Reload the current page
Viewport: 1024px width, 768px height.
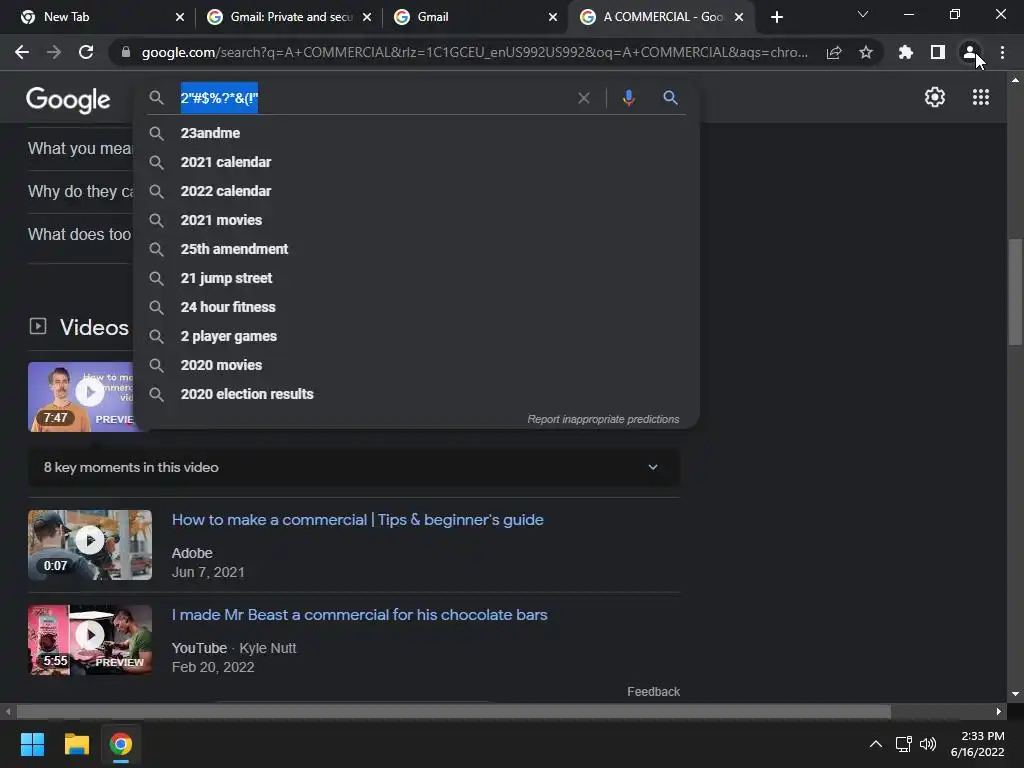click(x=86, y=52)
